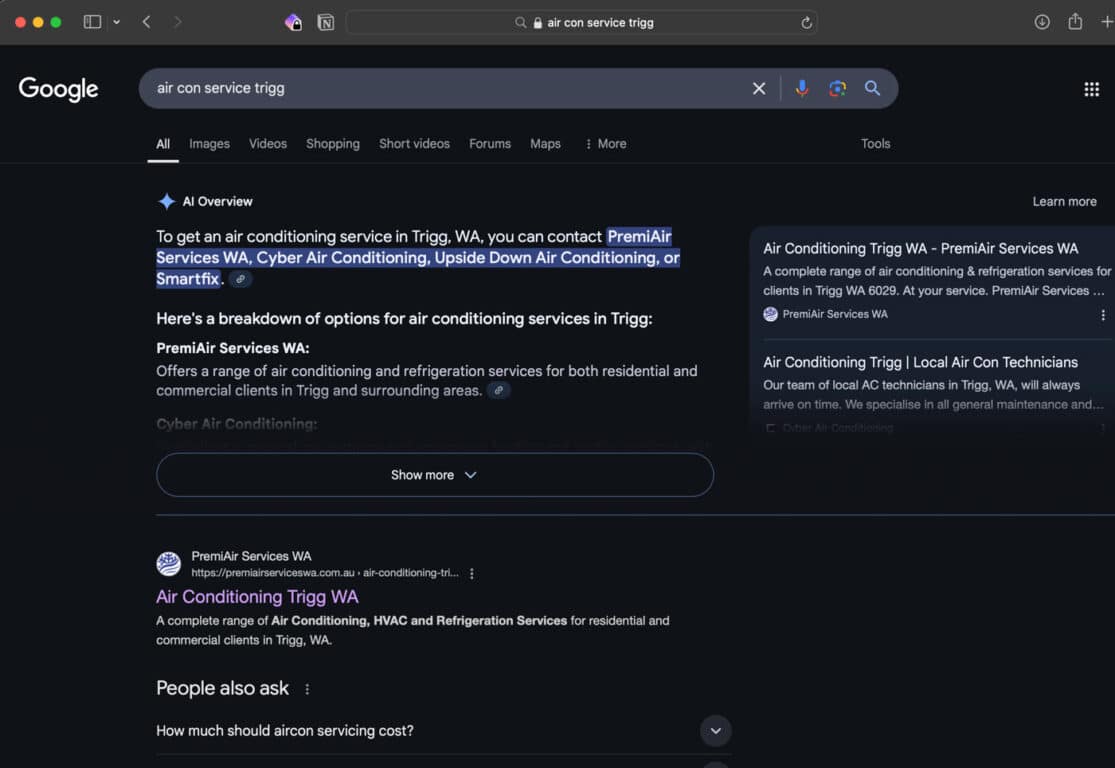Click the PremiAir Services WA site name in result
This screenshot has height=768, width=1115.
[251, 556]
